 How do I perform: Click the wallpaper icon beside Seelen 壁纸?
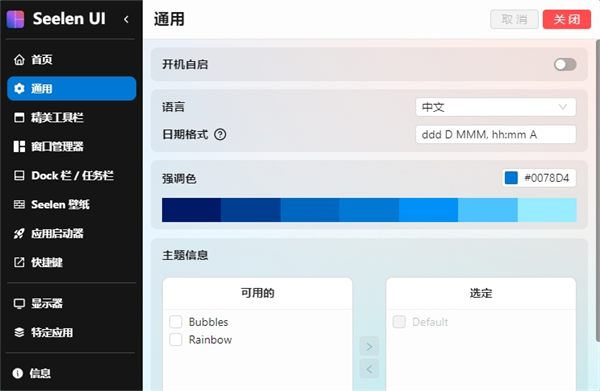tap(19, 204)
